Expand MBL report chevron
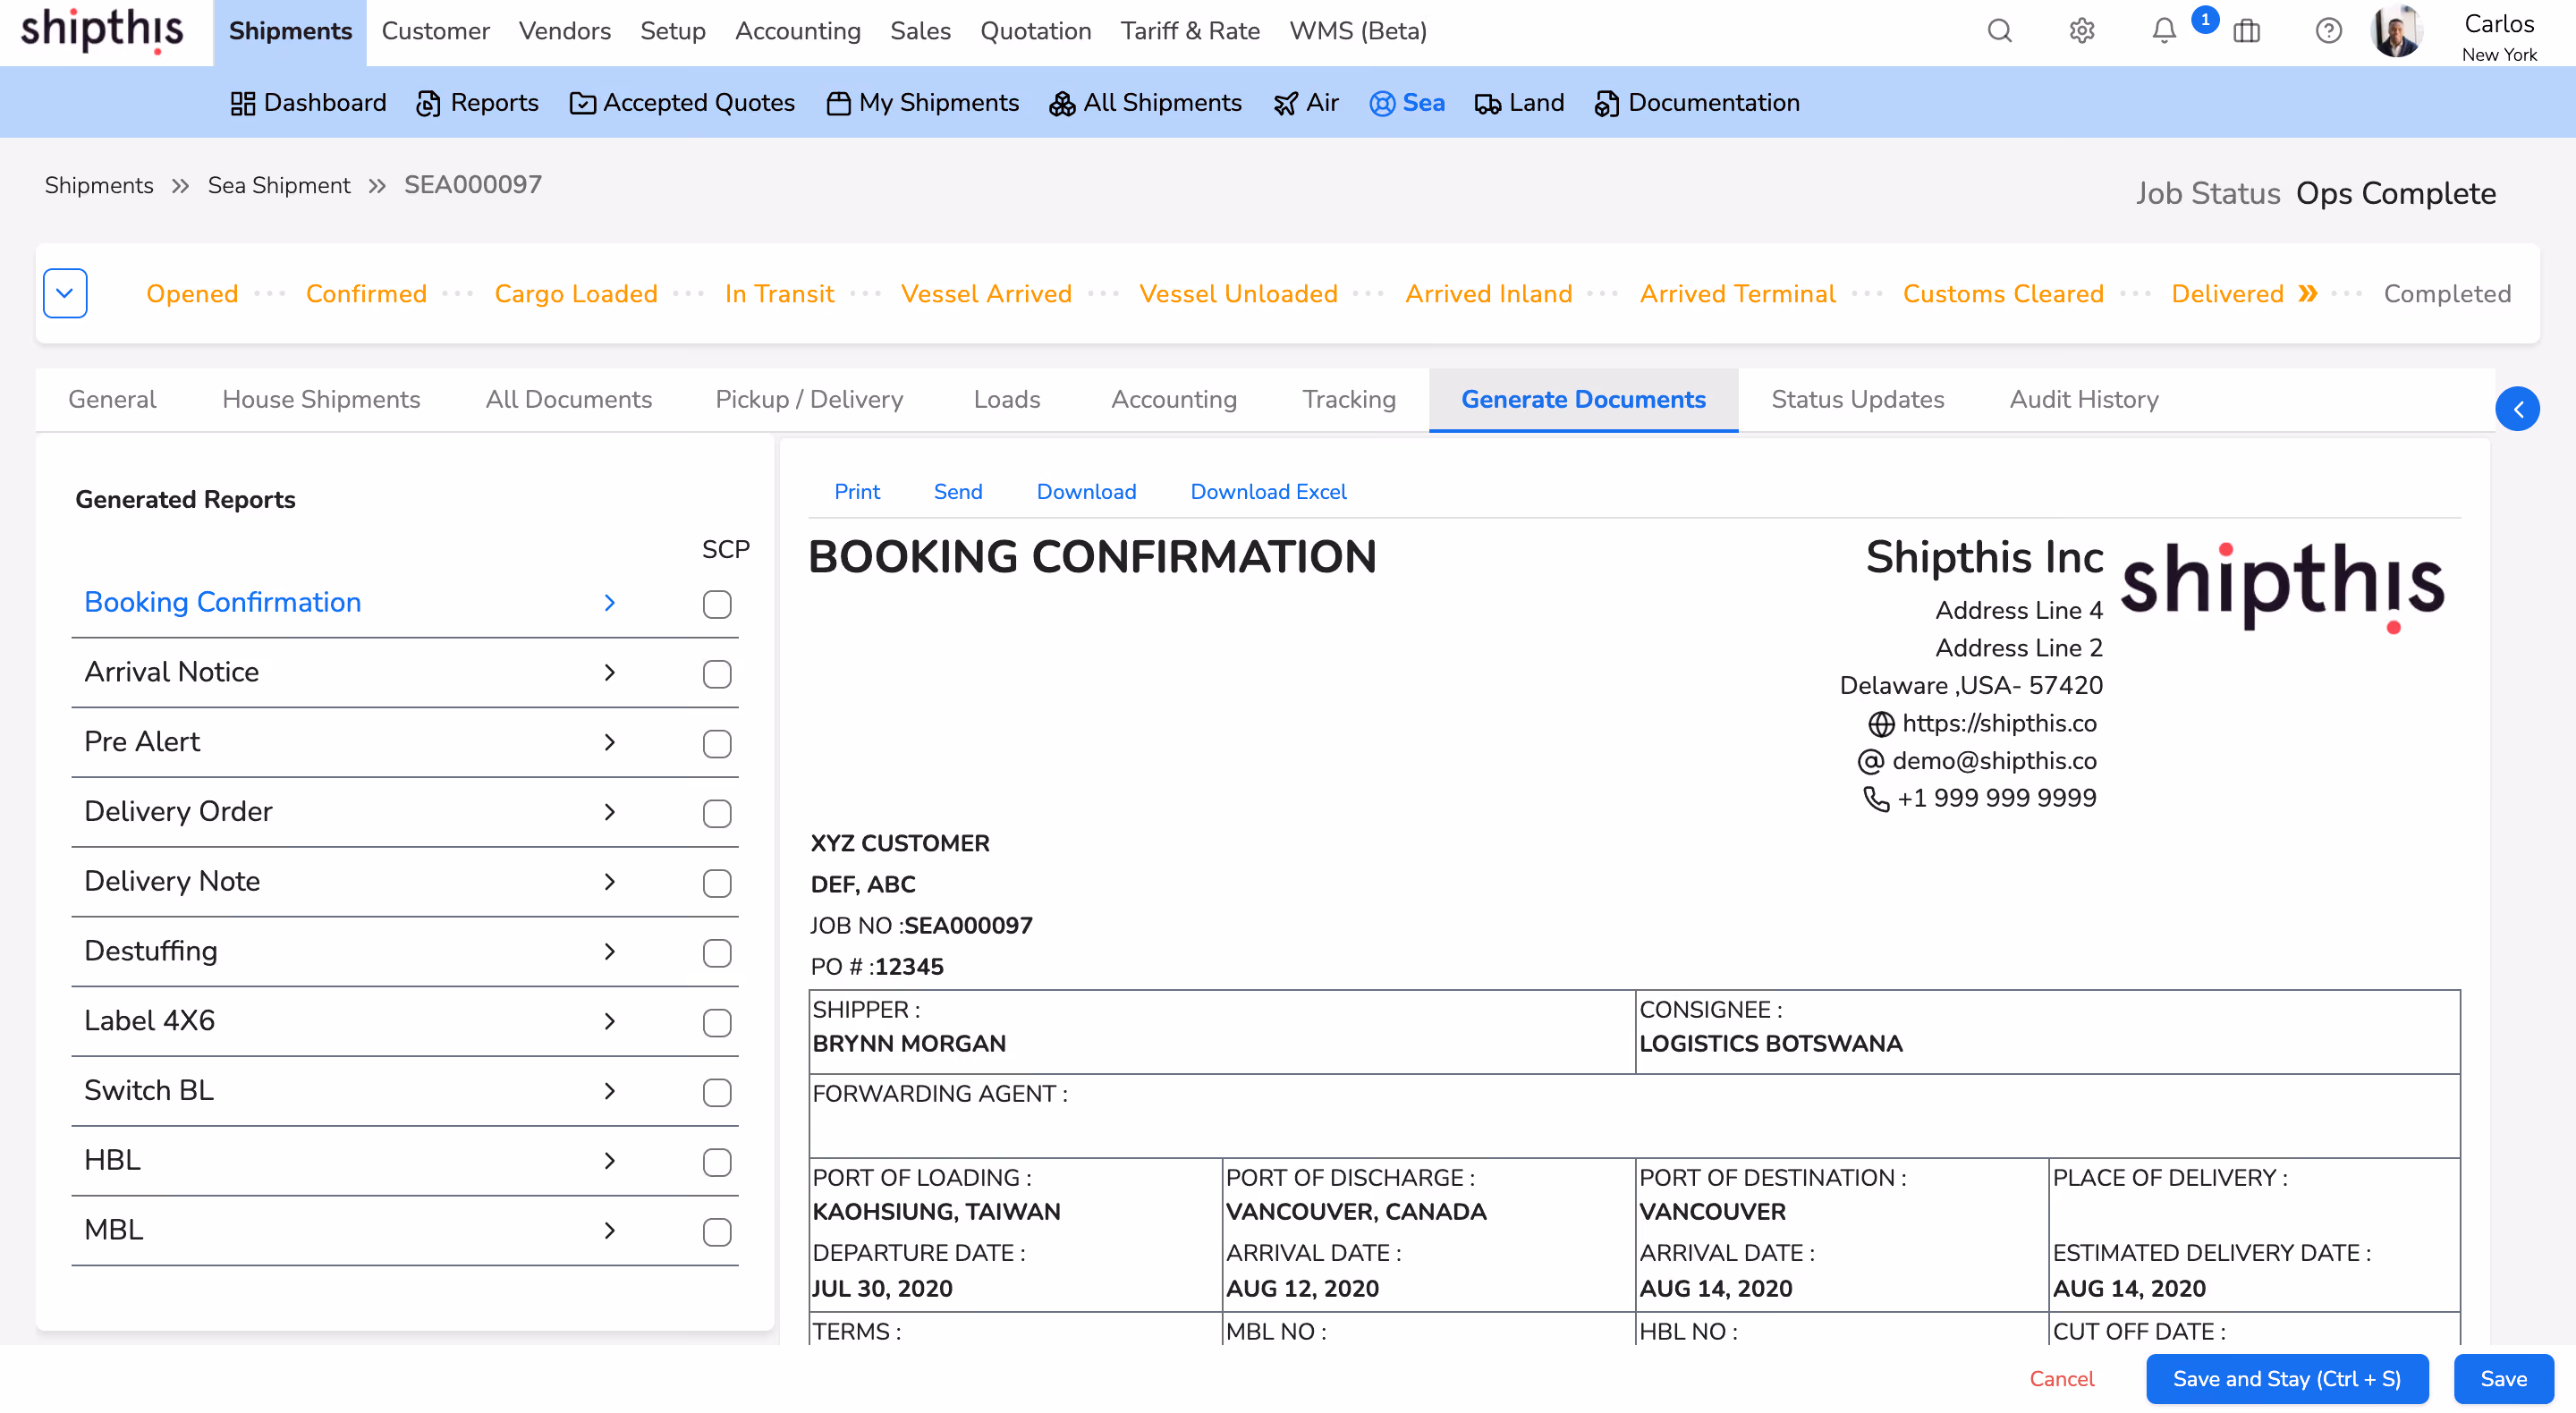2576x1413 pixels. [x=610, y=1231]
